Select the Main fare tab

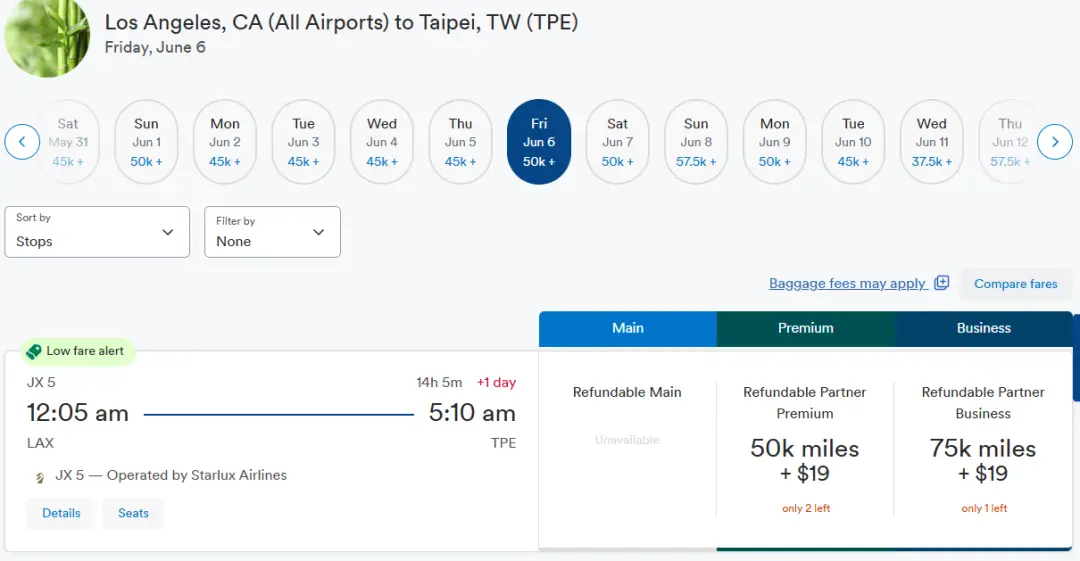pos(627,328)
